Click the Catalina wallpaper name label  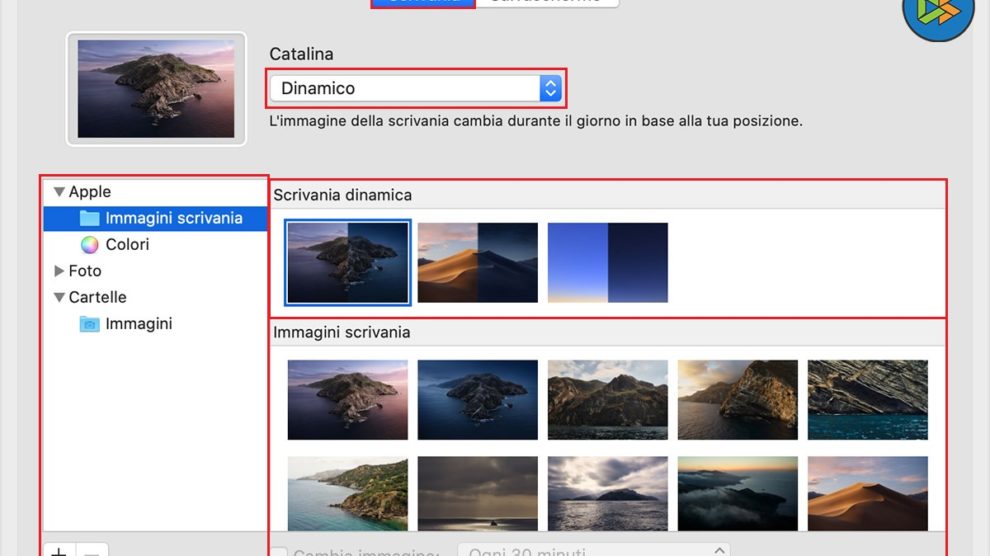301,54
